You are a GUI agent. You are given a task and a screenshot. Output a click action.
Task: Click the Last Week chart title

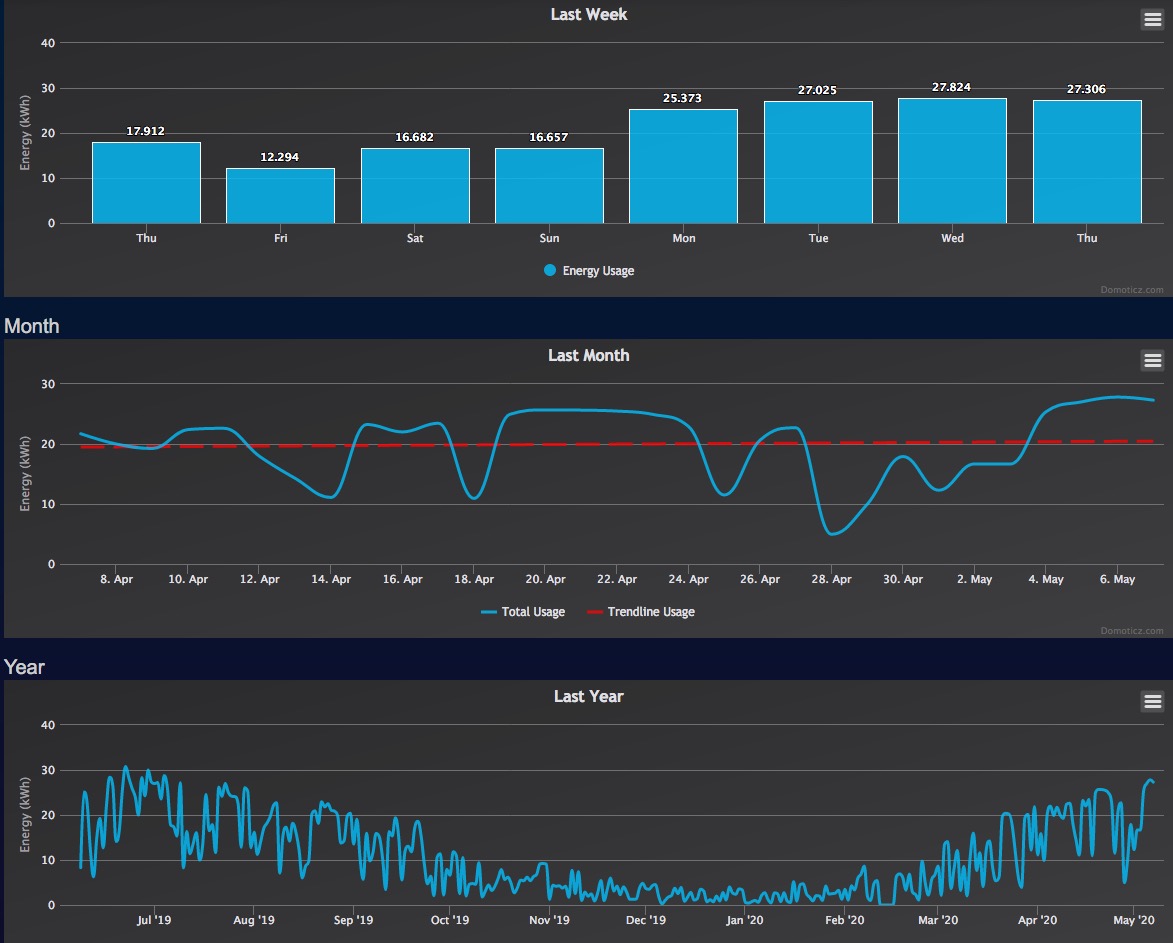(x=589, y=14)
